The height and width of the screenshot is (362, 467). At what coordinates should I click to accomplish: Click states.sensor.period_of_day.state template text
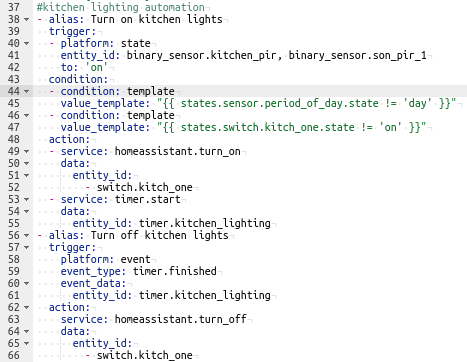point(279,103)
